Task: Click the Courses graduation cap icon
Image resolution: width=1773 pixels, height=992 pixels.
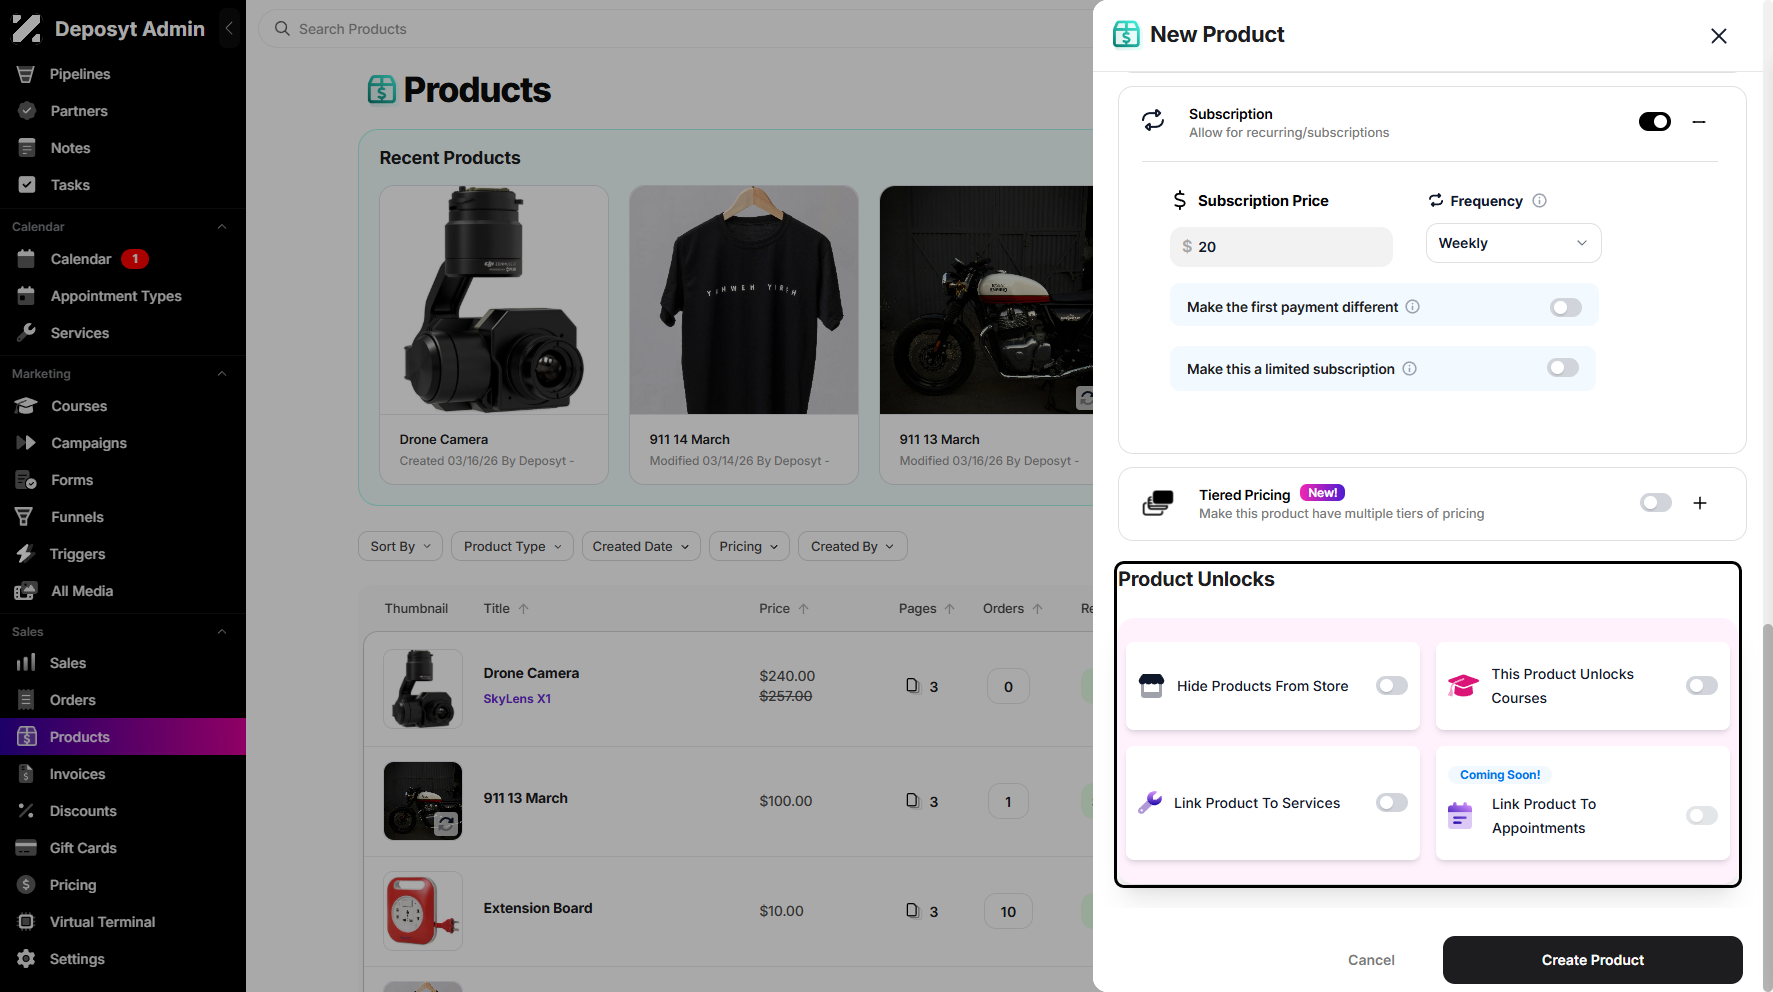Action: pyautogui.click(x=27, y=406)
